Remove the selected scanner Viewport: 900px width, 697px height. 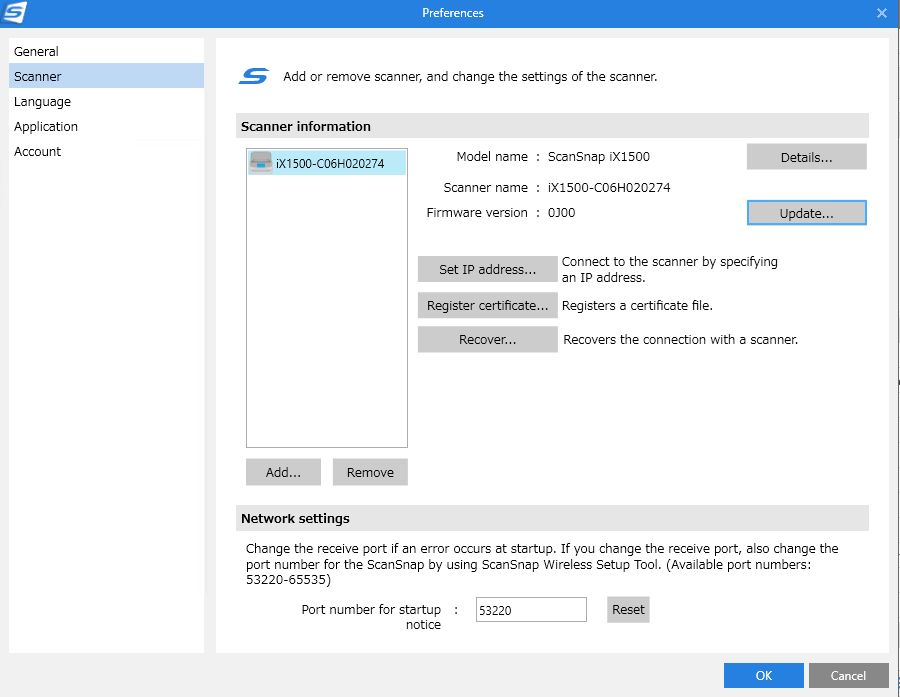[x=370, y=473]
